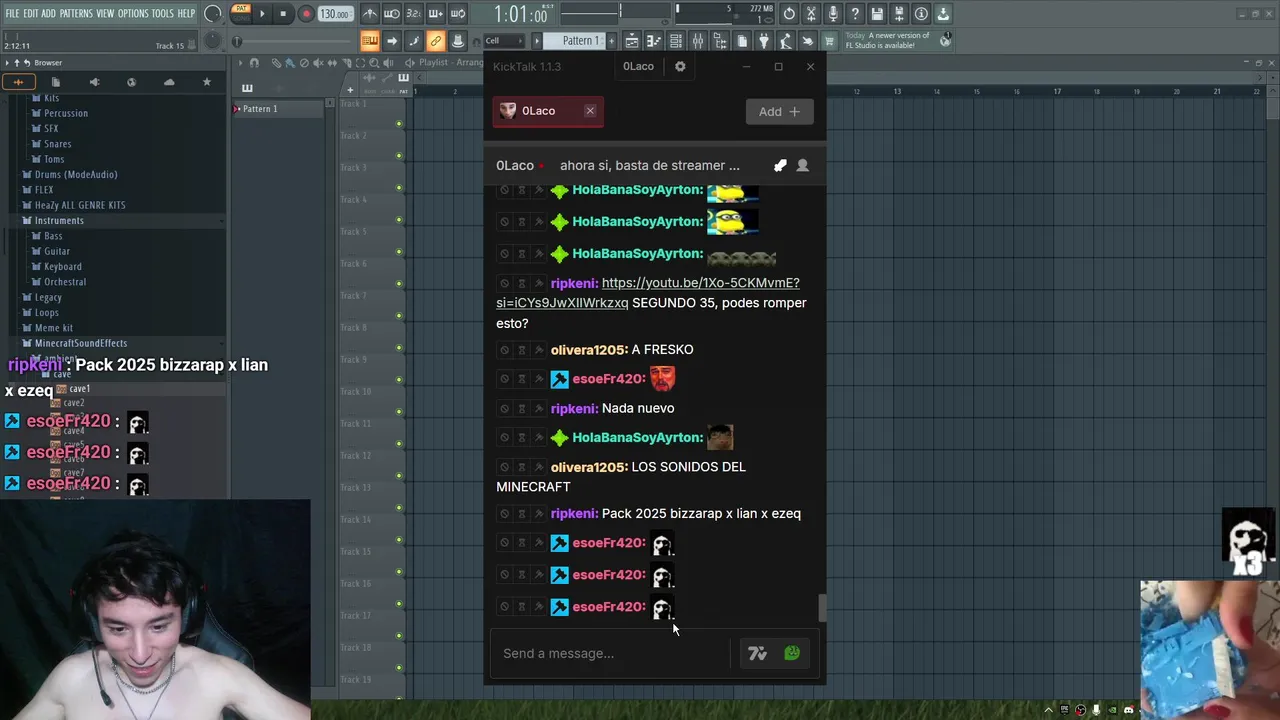Open the youtu.be link from ripkeni
Screen dimensions: 1280x720
tap(648, 293)
